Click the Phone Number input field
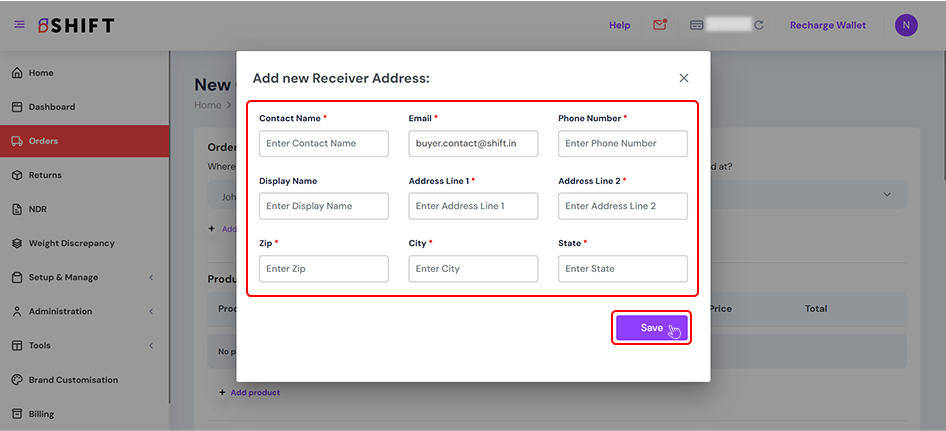 click(x=622, y=143)
